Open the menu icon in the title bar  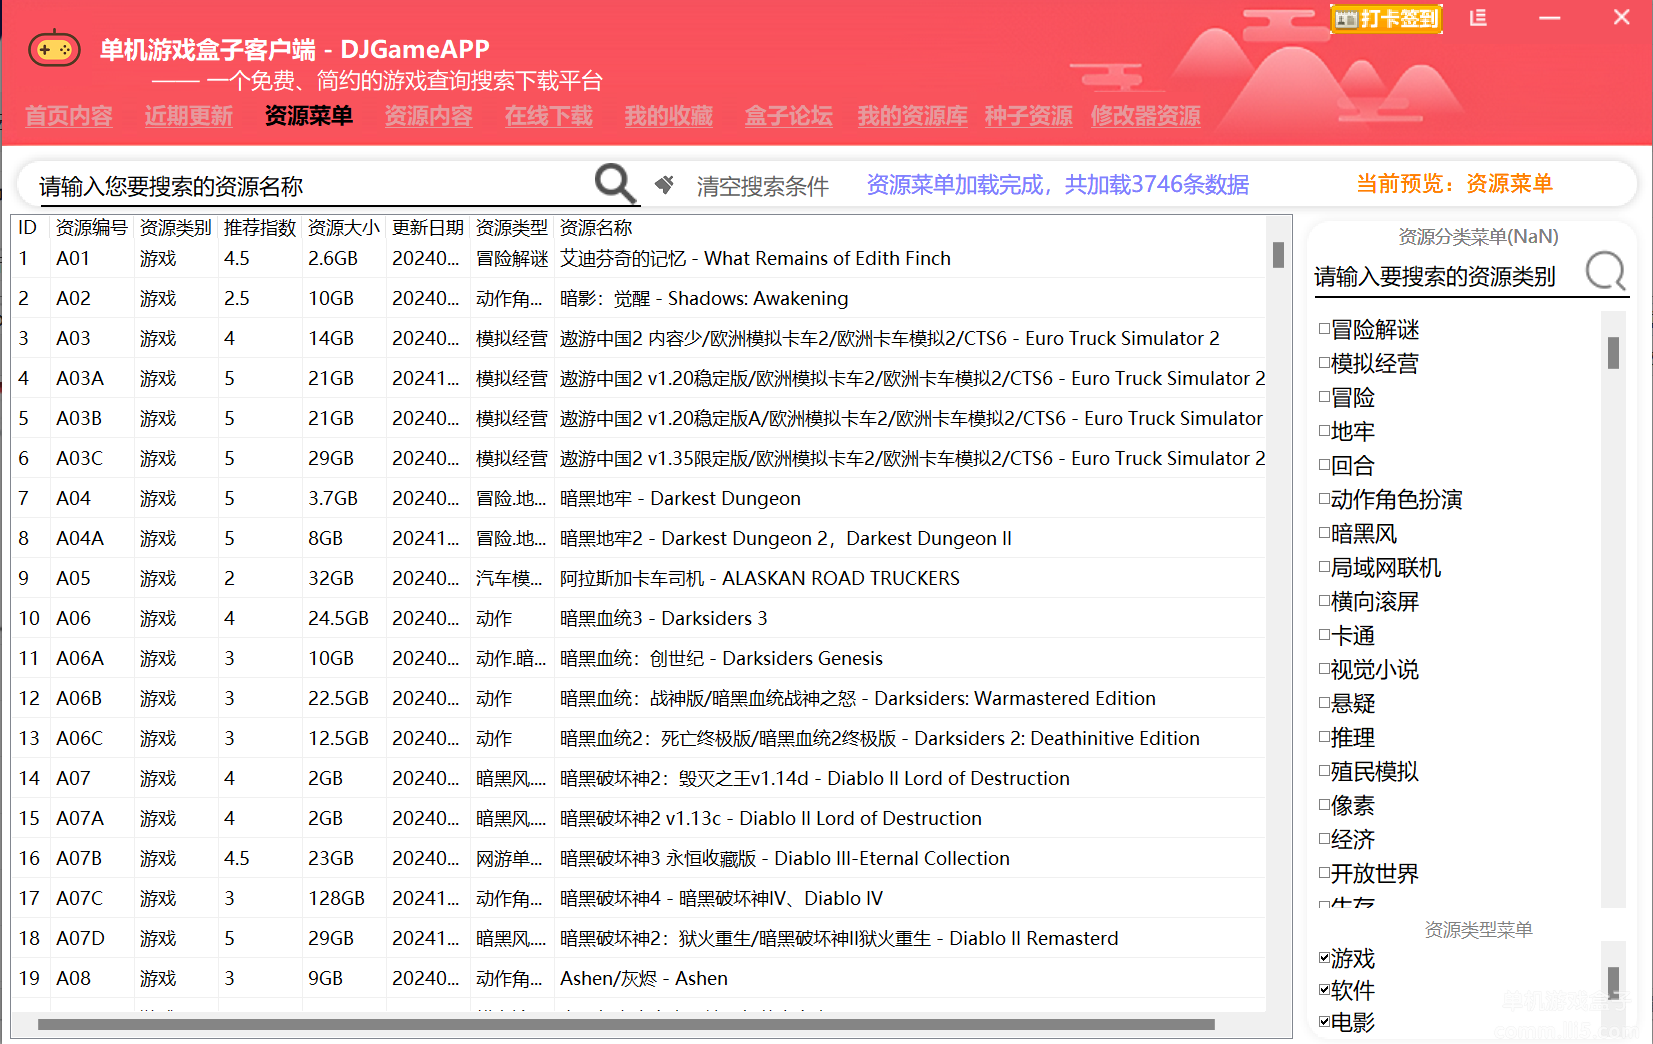pos(1478,18)
